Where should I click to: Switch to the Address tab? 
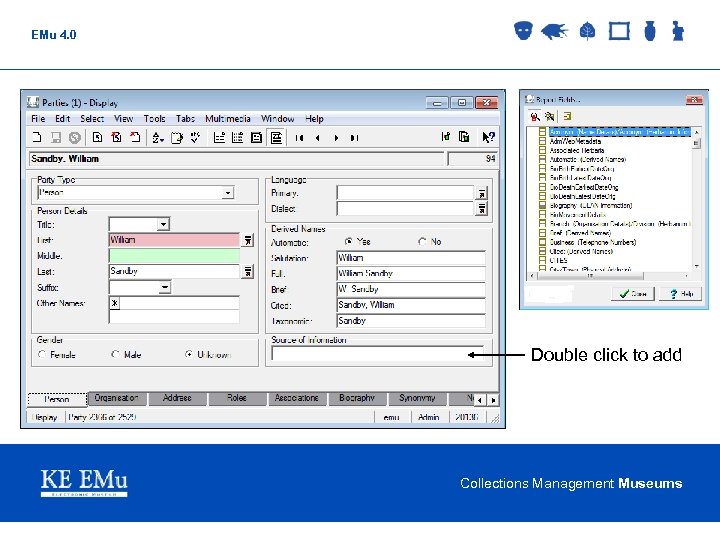177,398
